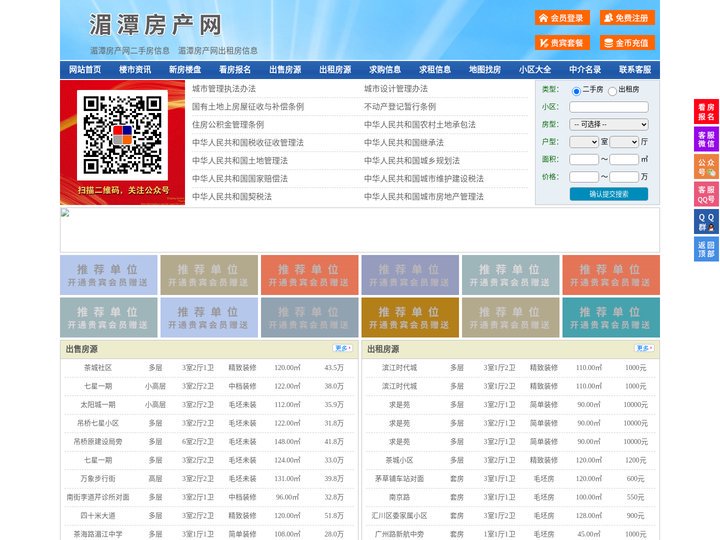Open the 房型 可选择 dropdown

[609, 124]
